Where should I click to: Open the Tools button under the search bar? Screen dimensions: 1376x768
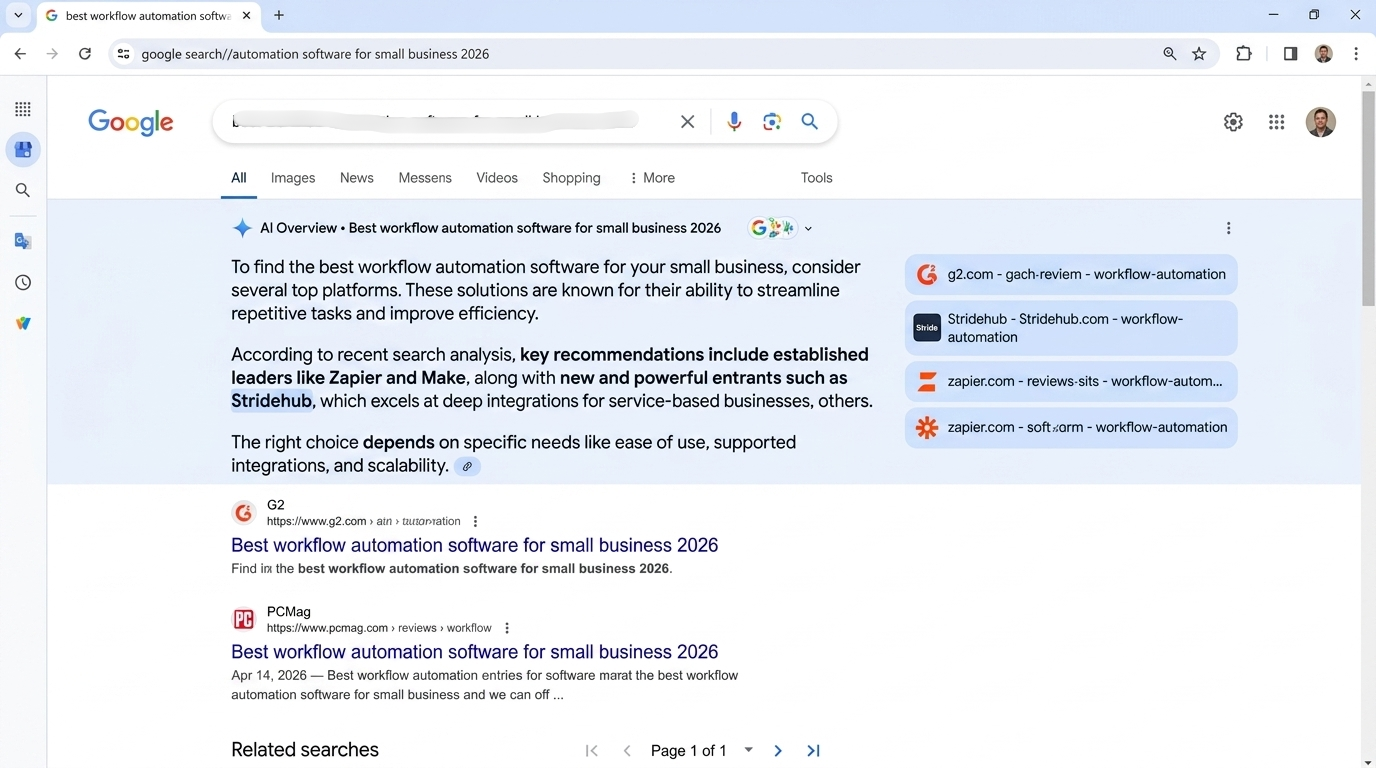coord(816,178)
